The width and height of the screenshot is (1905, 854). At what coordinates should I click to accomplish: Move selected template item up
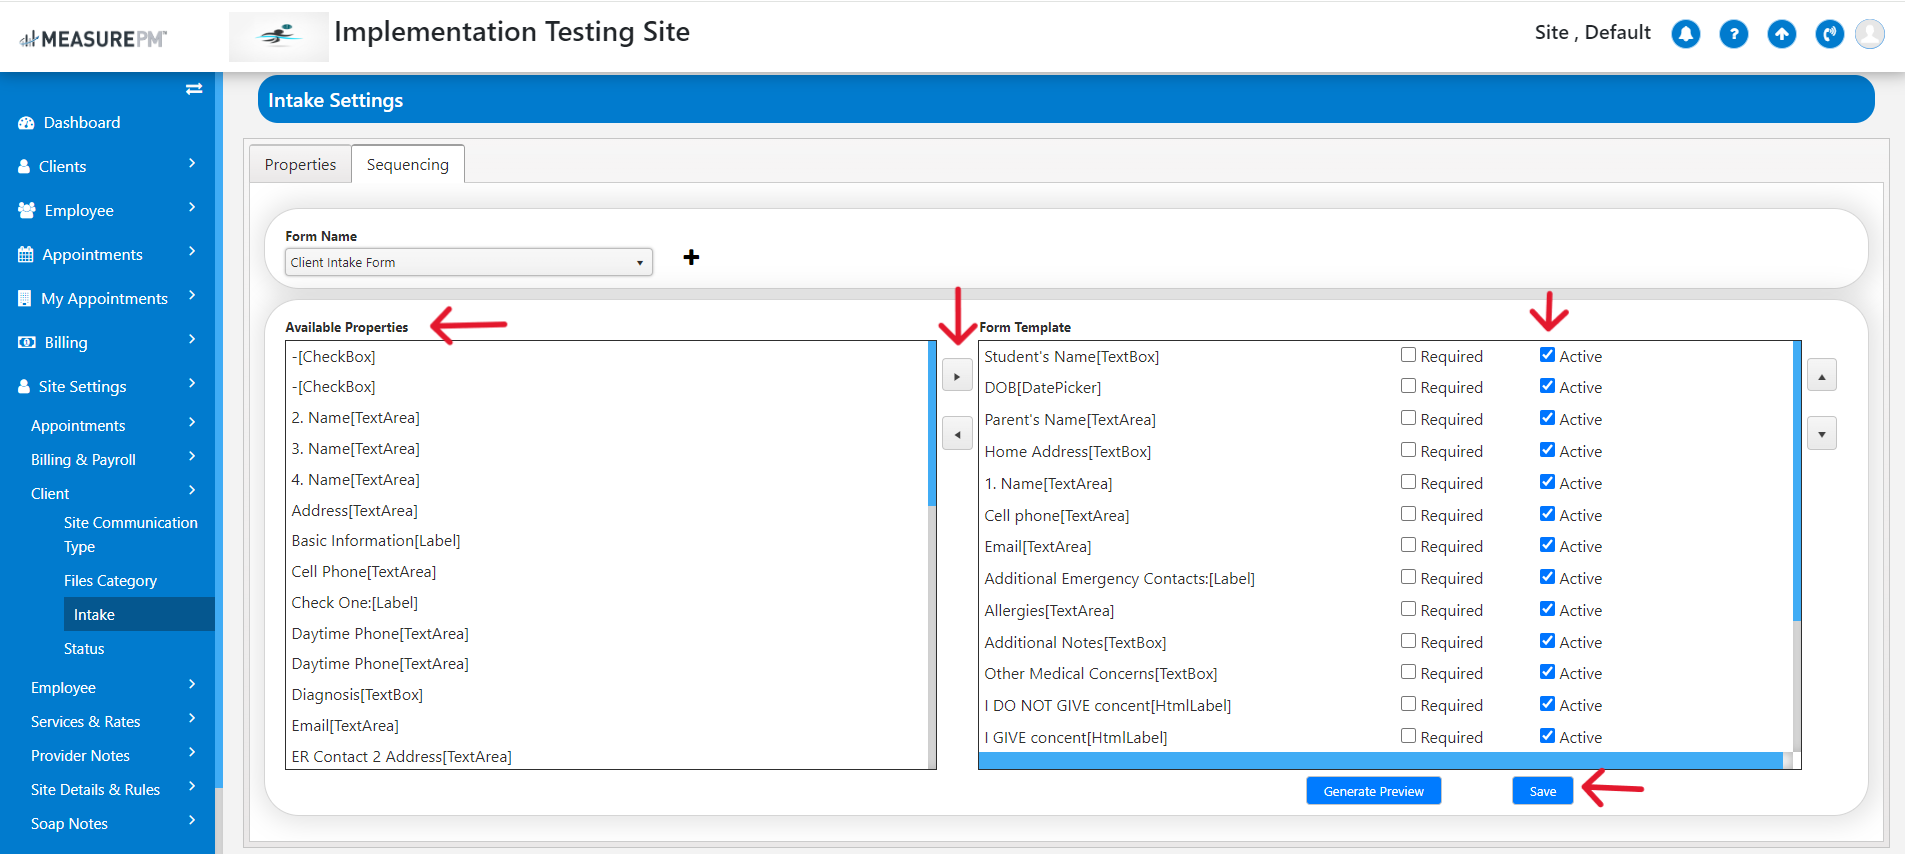coord(1822,376)
